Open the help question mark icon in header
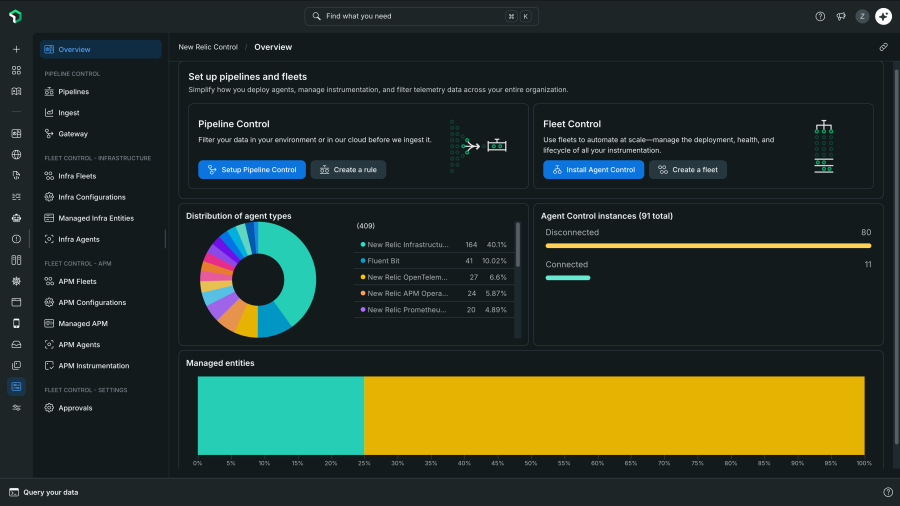The image size is (900, 506). pyautogui.click(x=820, y=16)
